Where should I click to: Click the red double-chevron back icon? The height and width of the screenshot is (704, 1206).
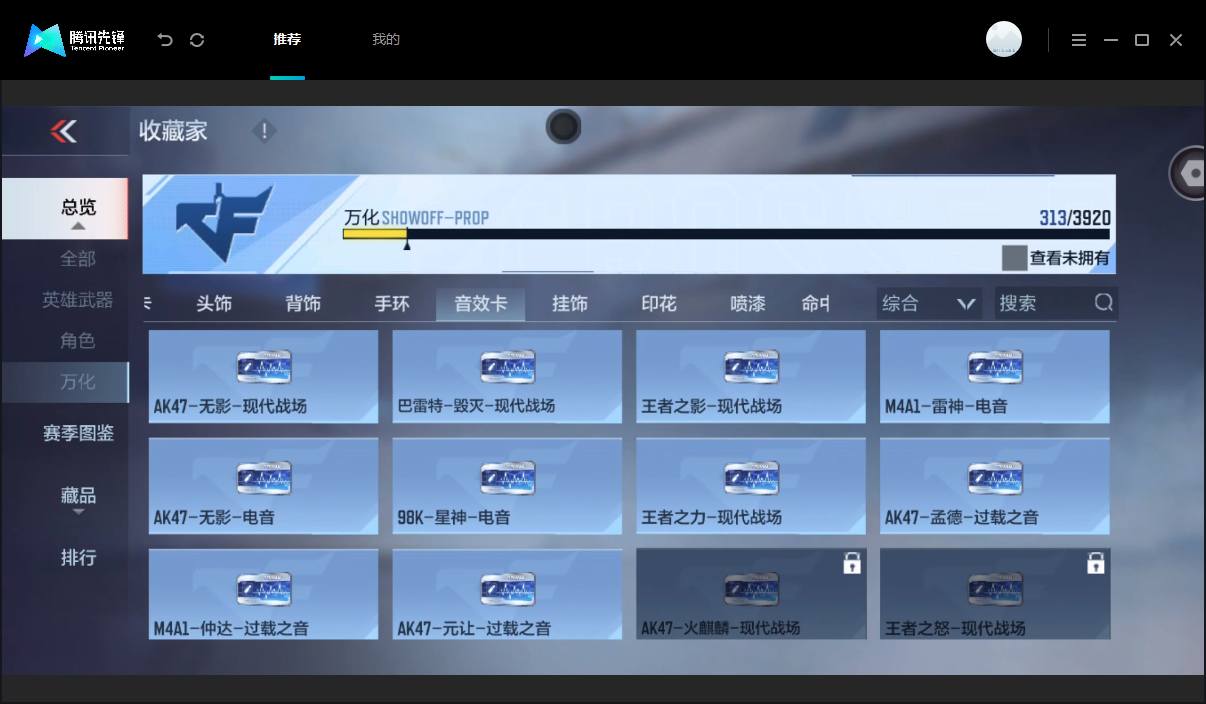pos(64,131)
